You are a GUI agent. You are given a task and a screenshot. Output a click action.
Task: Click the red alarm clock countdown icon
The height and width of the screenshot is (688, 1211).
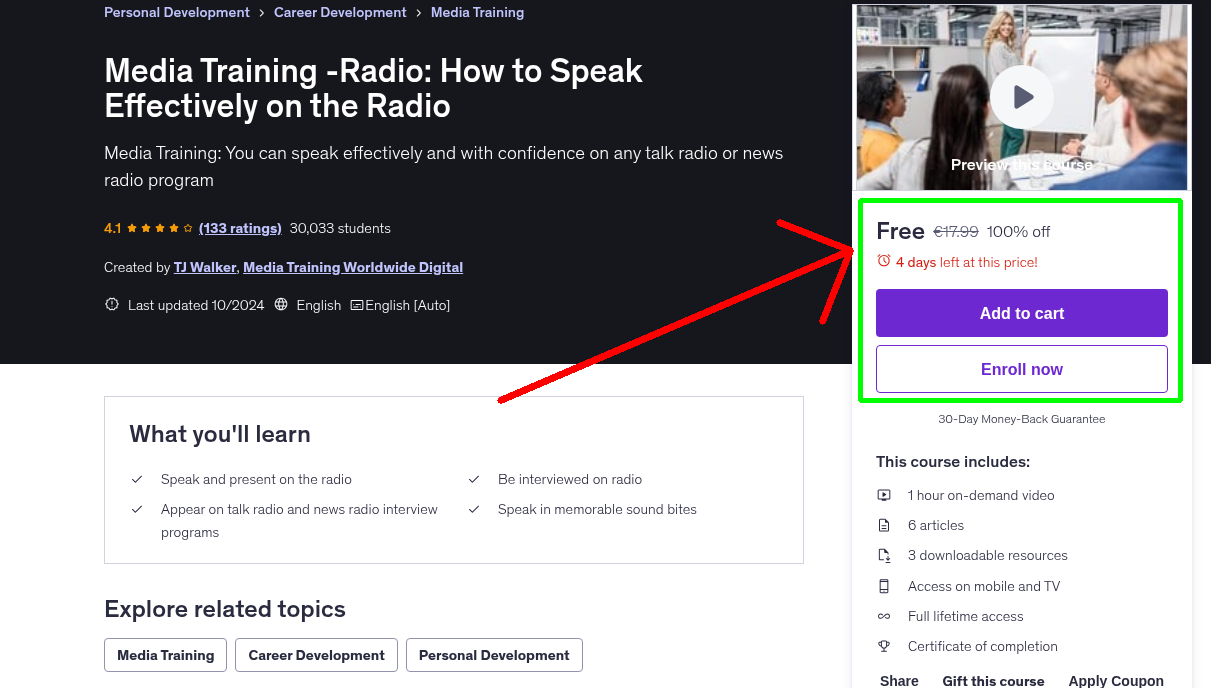pyautogui.click(x=883, y=259)
